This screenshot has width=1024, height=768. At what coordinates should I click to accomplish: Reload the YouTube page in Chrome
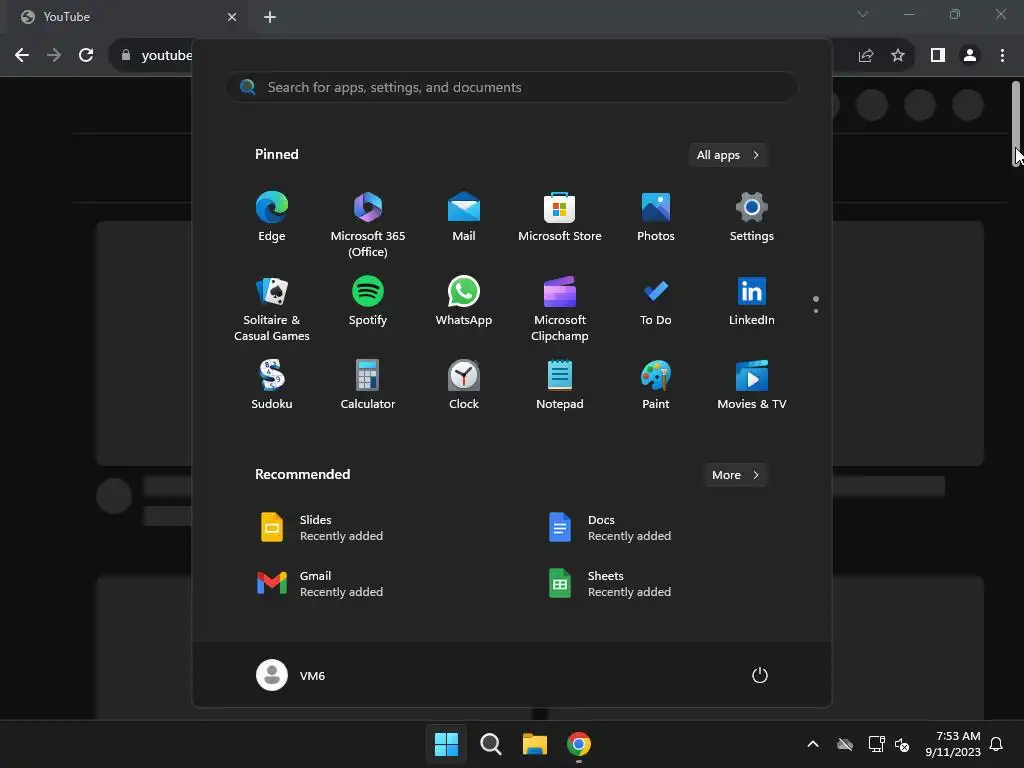[x=86, y=56]
